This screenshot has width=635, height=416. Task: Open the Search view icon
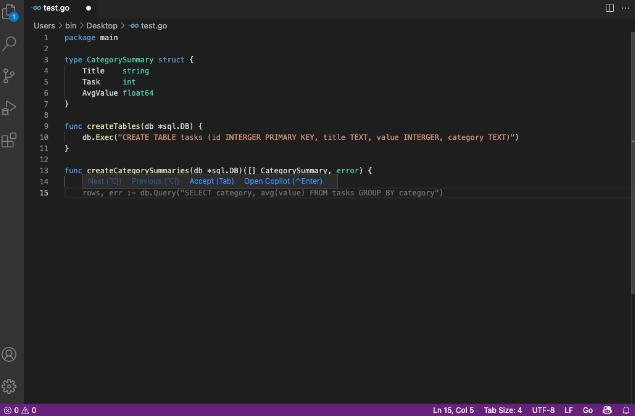pos(10,44)
